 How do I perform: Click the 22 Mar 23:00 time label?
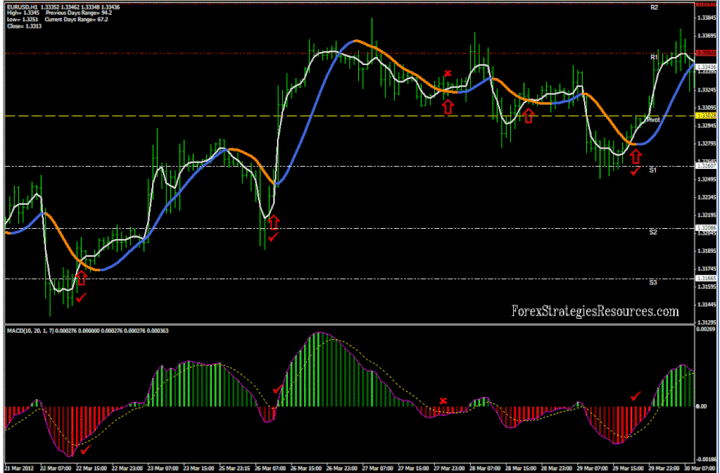point(127,468)
